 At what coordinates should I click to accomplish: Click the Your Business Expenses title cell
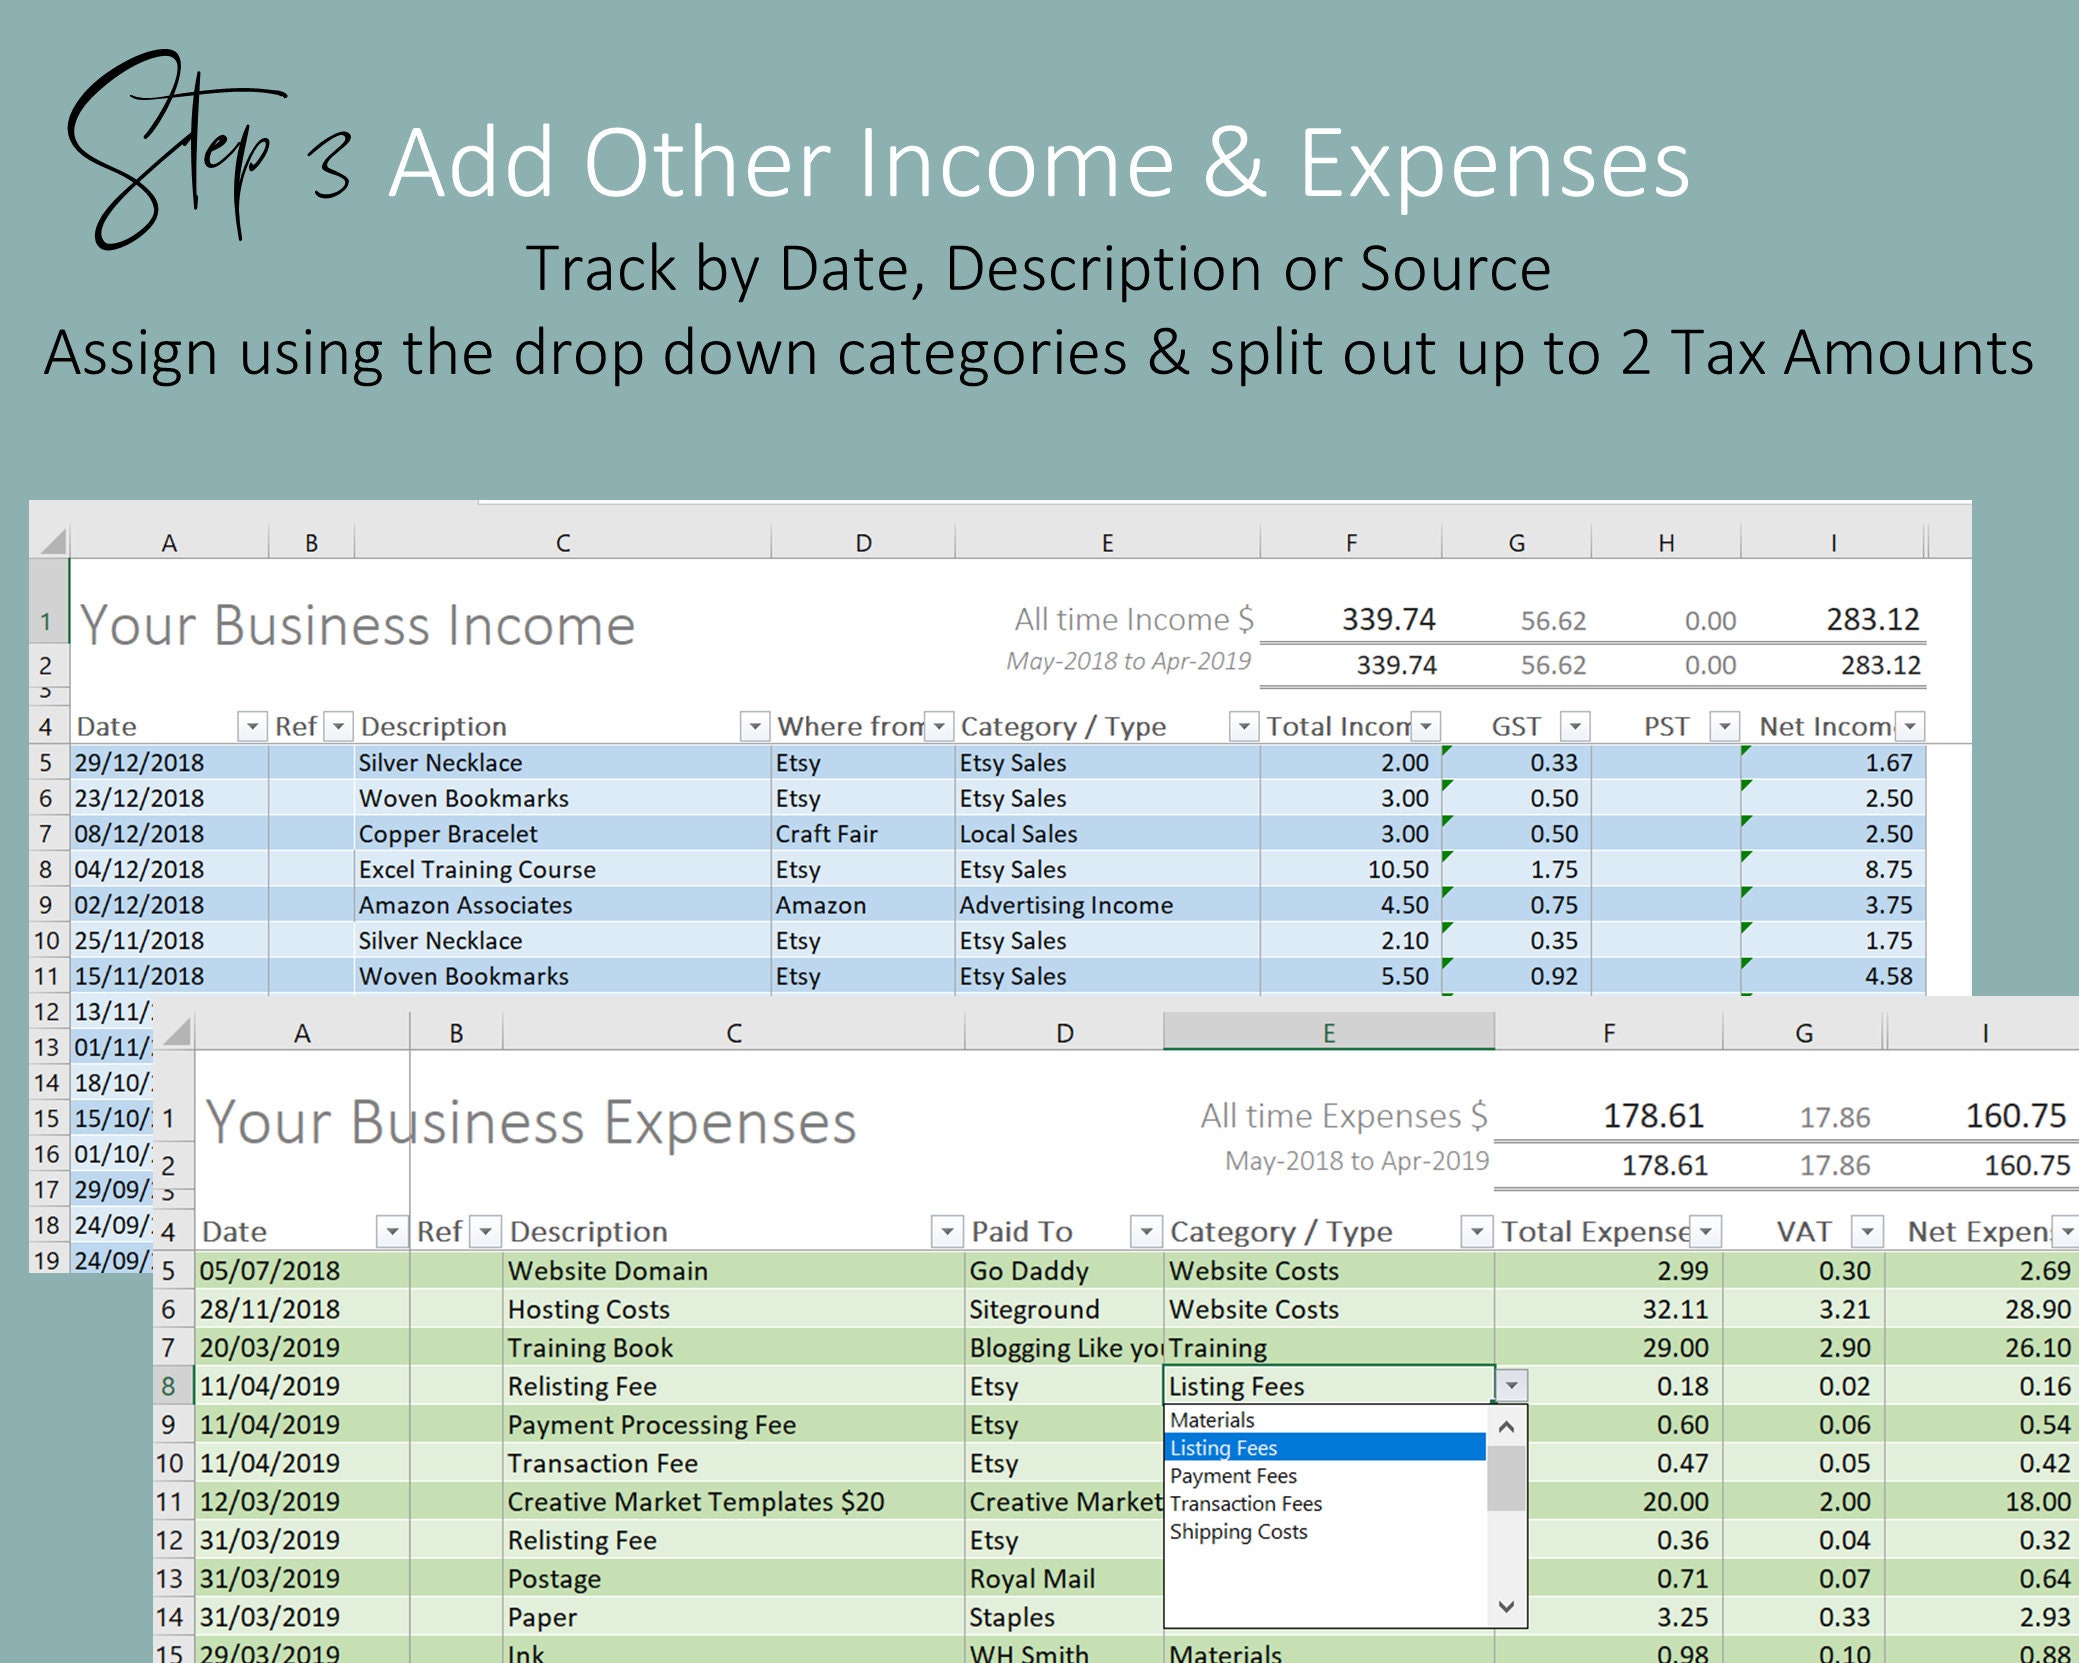[530, 1122]
